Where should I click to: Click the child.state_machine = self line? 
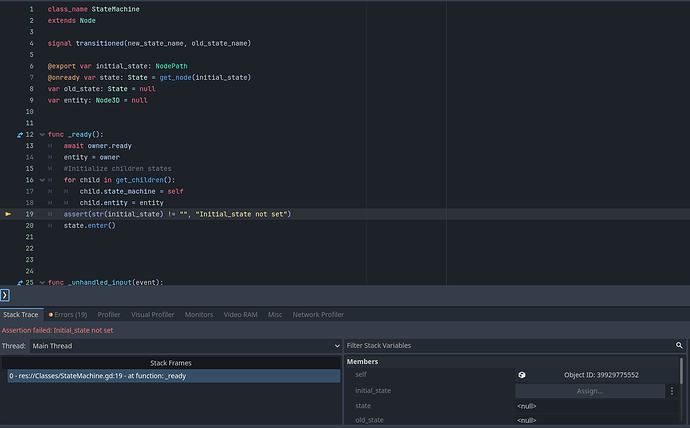pos(131,191)
